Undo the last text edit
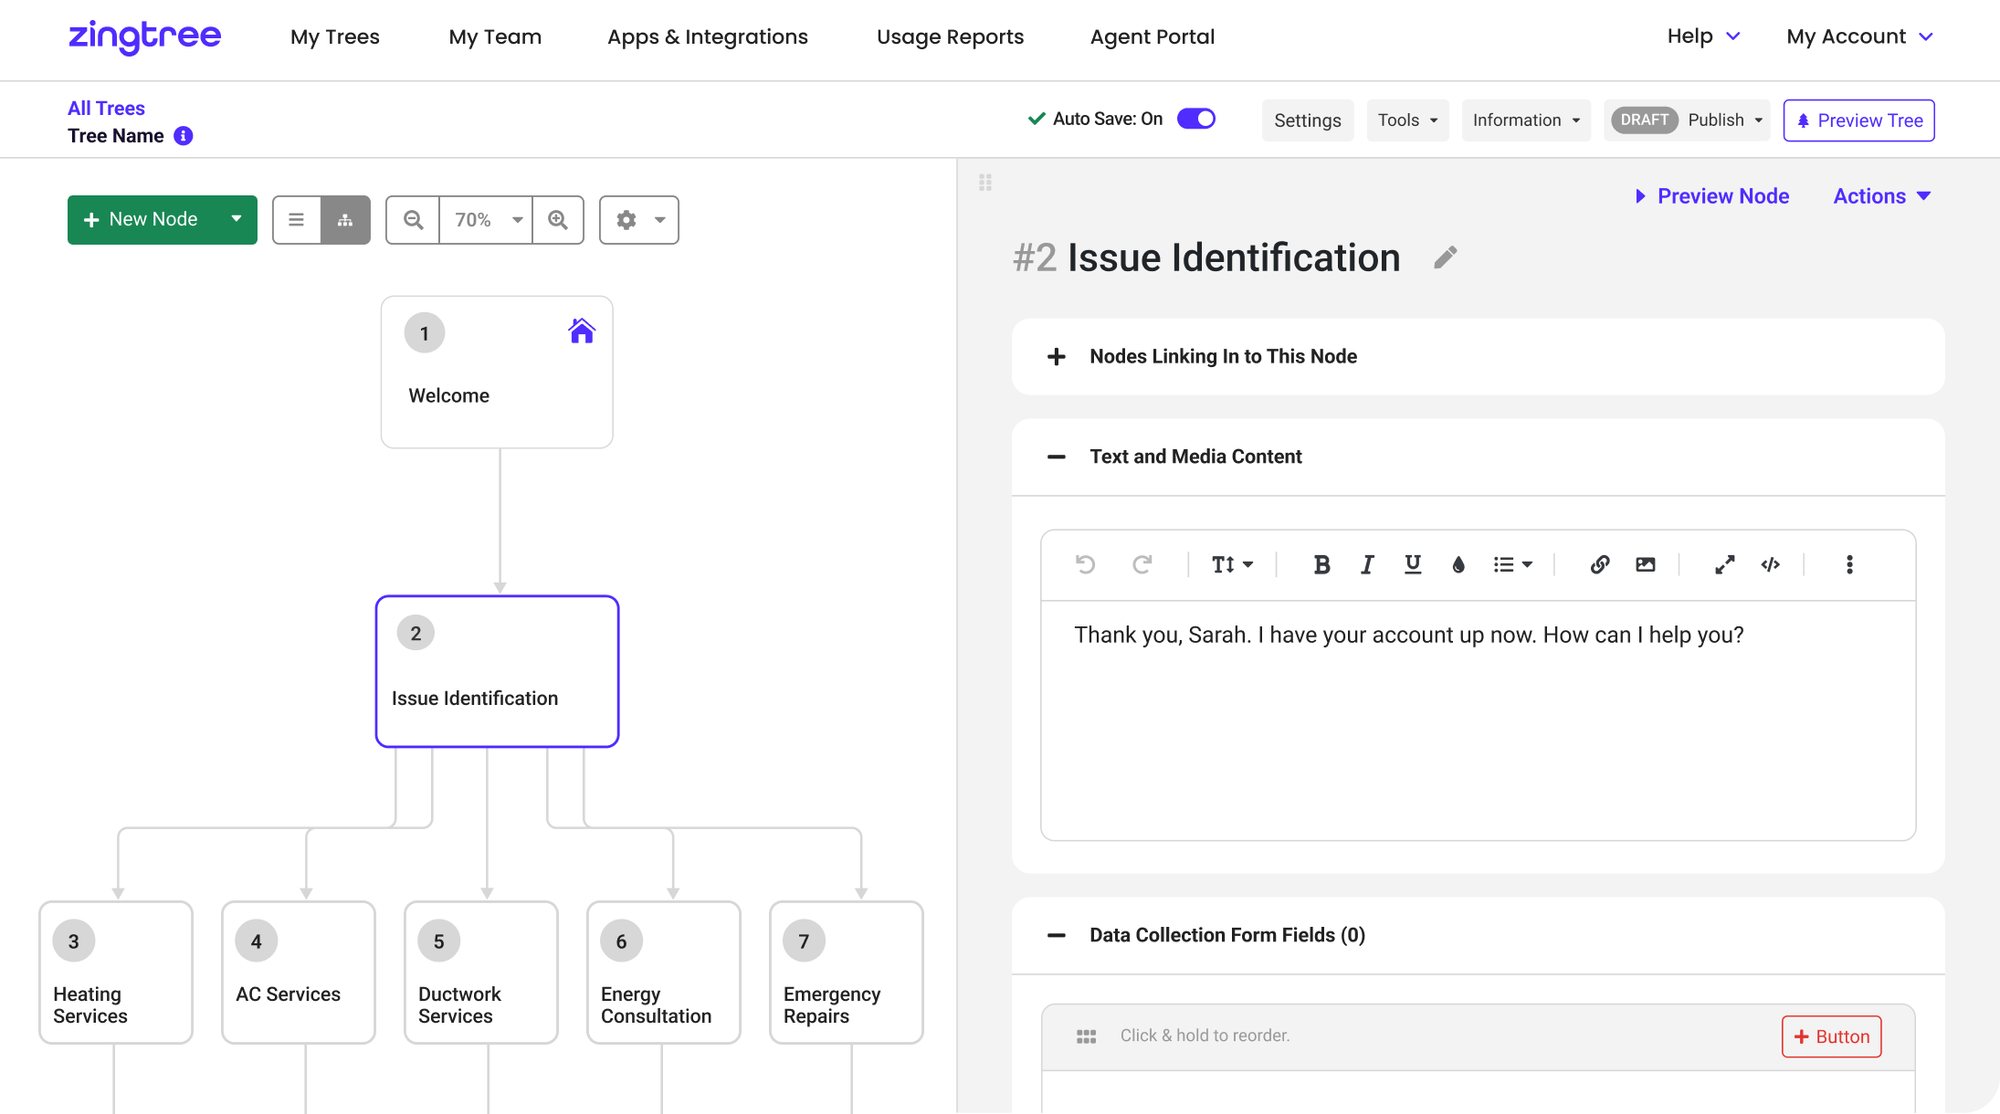 [x=1085, y=564]
